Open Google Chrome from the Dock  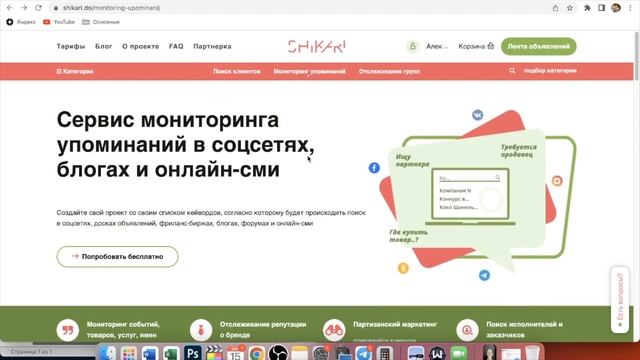[257, 352]
